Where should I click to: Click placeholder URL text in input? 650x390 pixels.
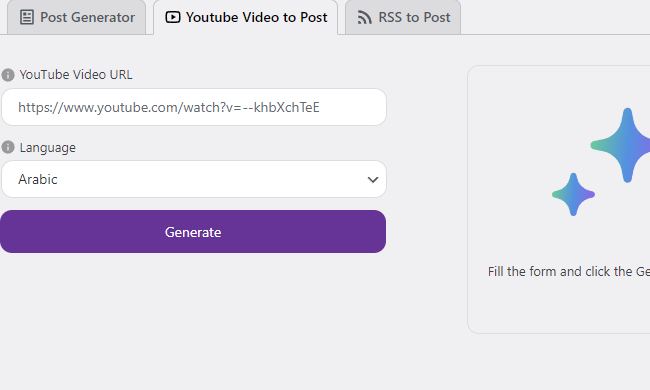(169, 108)
